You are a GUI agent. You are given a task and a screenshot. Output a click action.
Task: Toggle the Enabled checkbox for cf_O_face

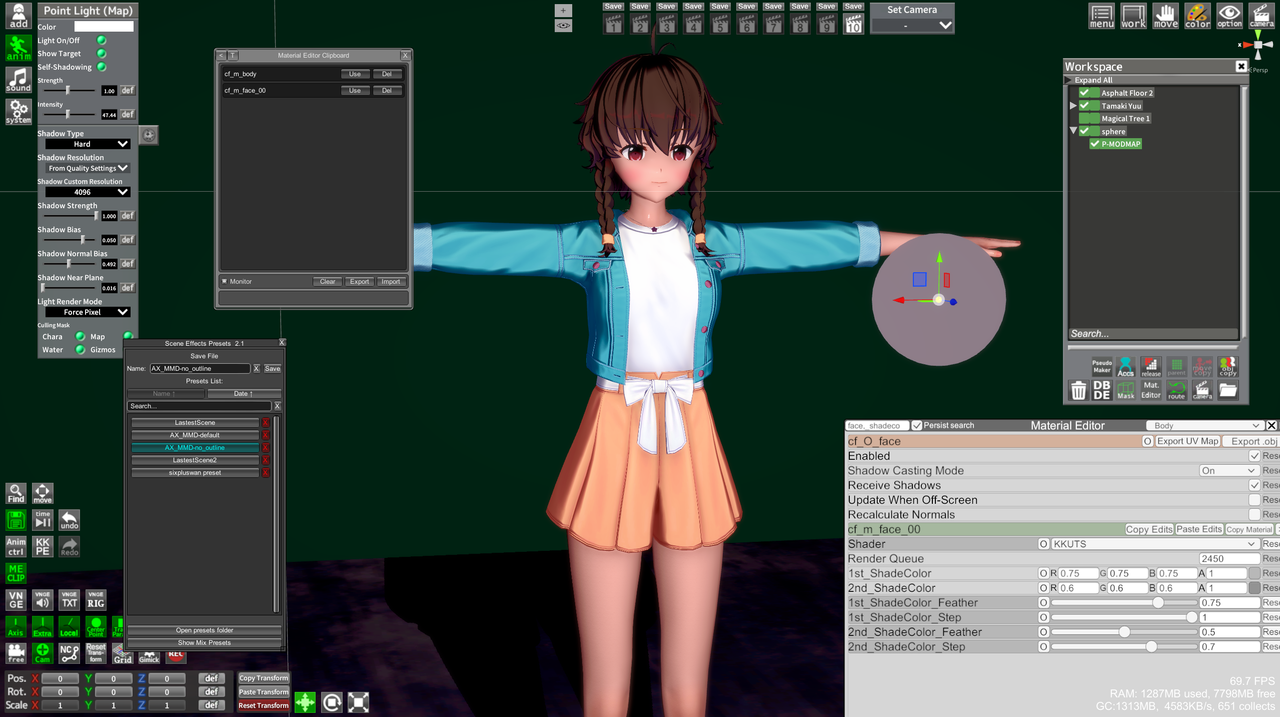tap(1254, 456)
